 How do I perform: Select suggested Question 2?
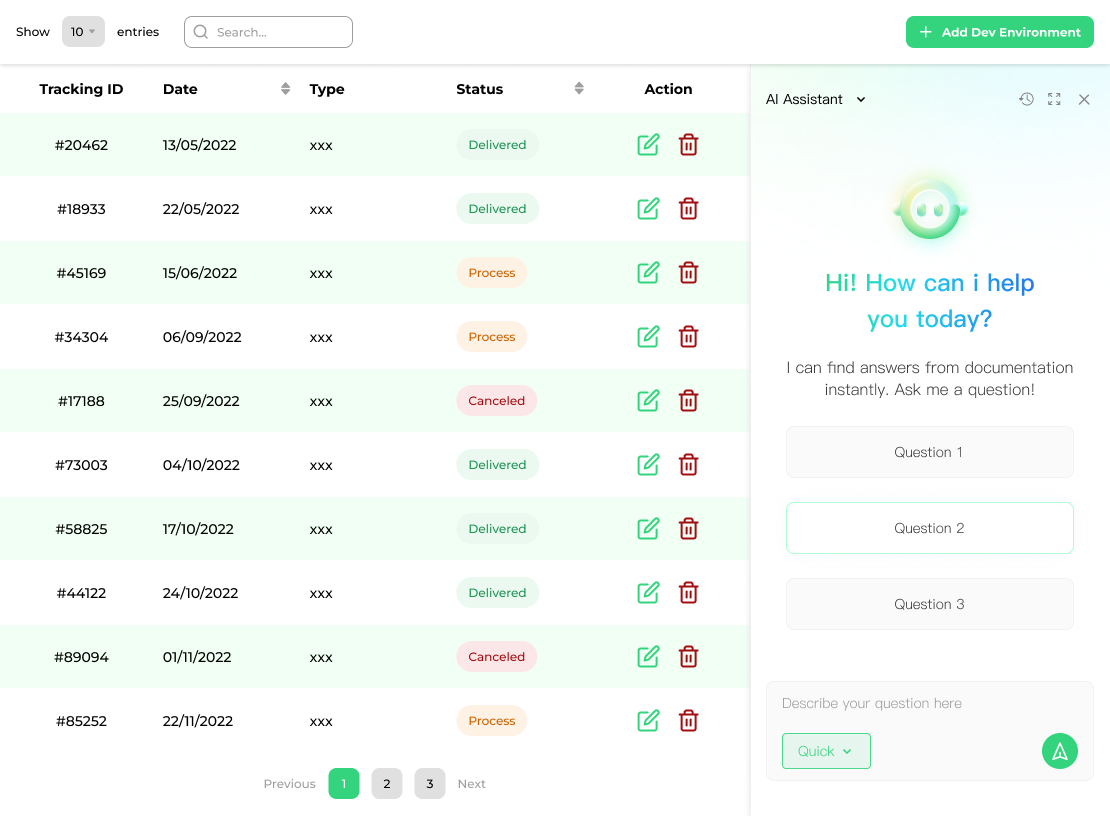(929, 528)
